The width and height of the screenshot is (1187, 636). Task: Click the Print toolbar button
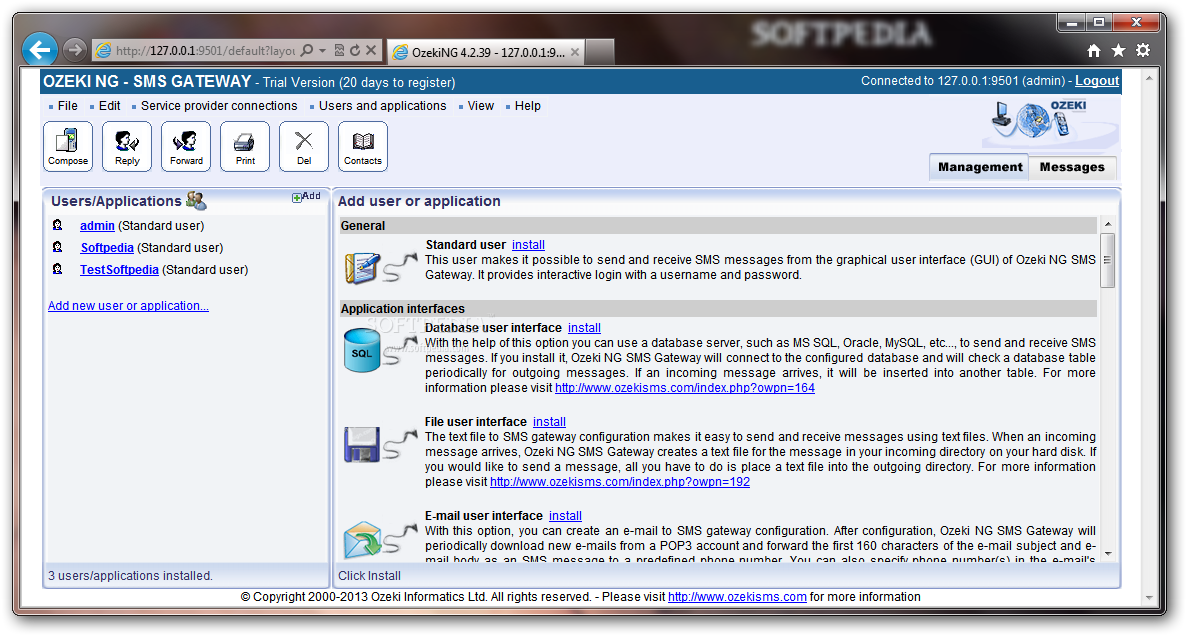coord(245,147)
